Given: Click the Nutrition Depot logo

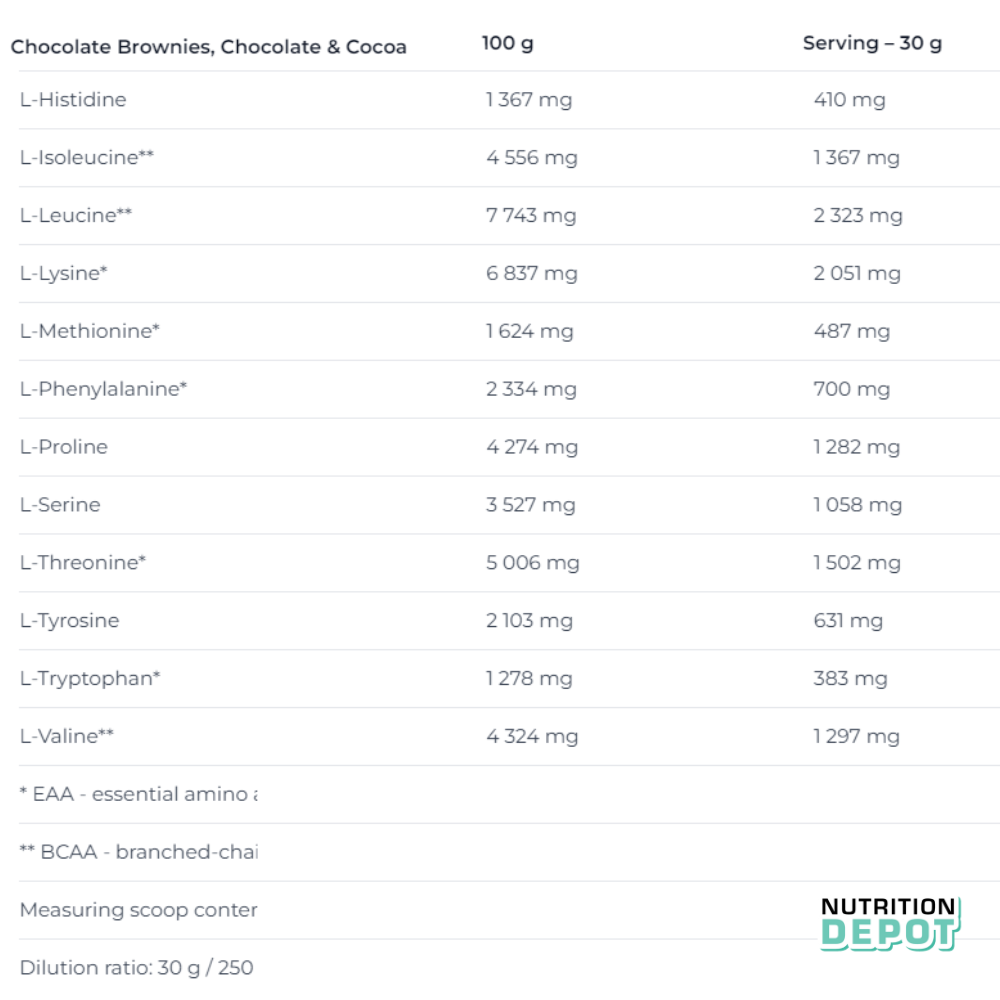Looking at the screenshot, I should click(x=888, y=923).
